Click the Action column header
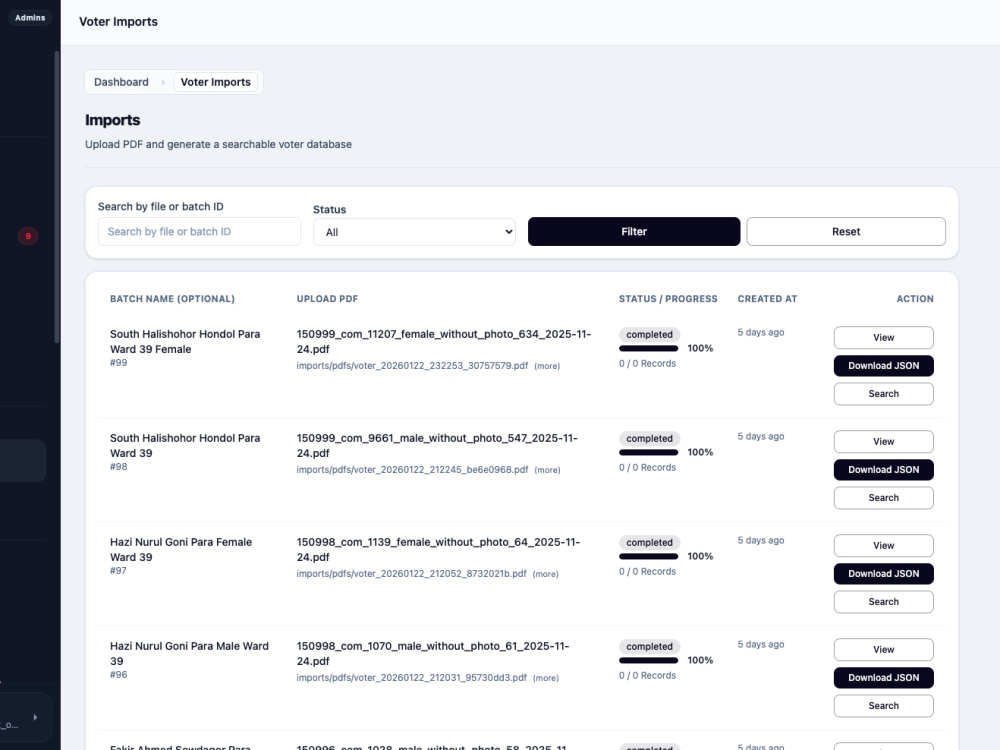The width and height of the screenshot is (1000, 750). tap(915, 298)
